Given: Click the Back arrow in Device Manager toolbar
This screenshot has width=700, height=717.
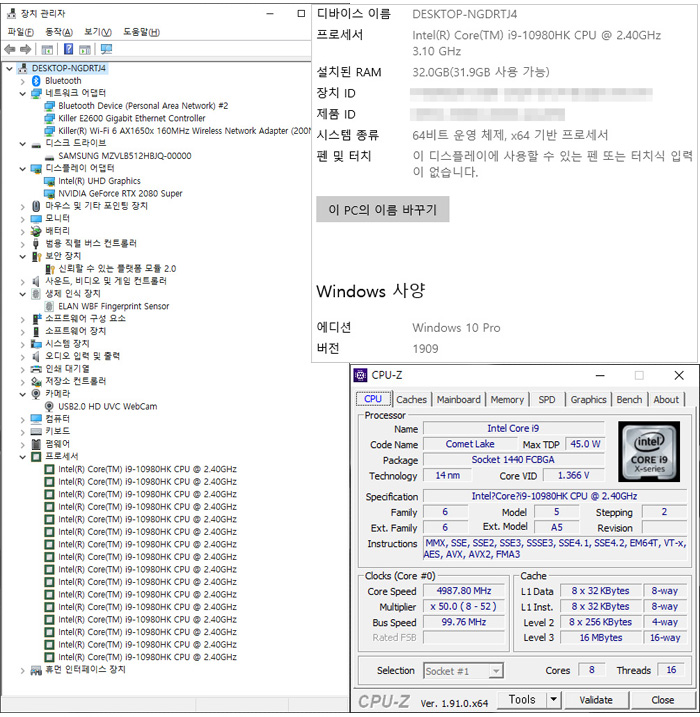Looking at the screenshot, I should tap(9, 49).
